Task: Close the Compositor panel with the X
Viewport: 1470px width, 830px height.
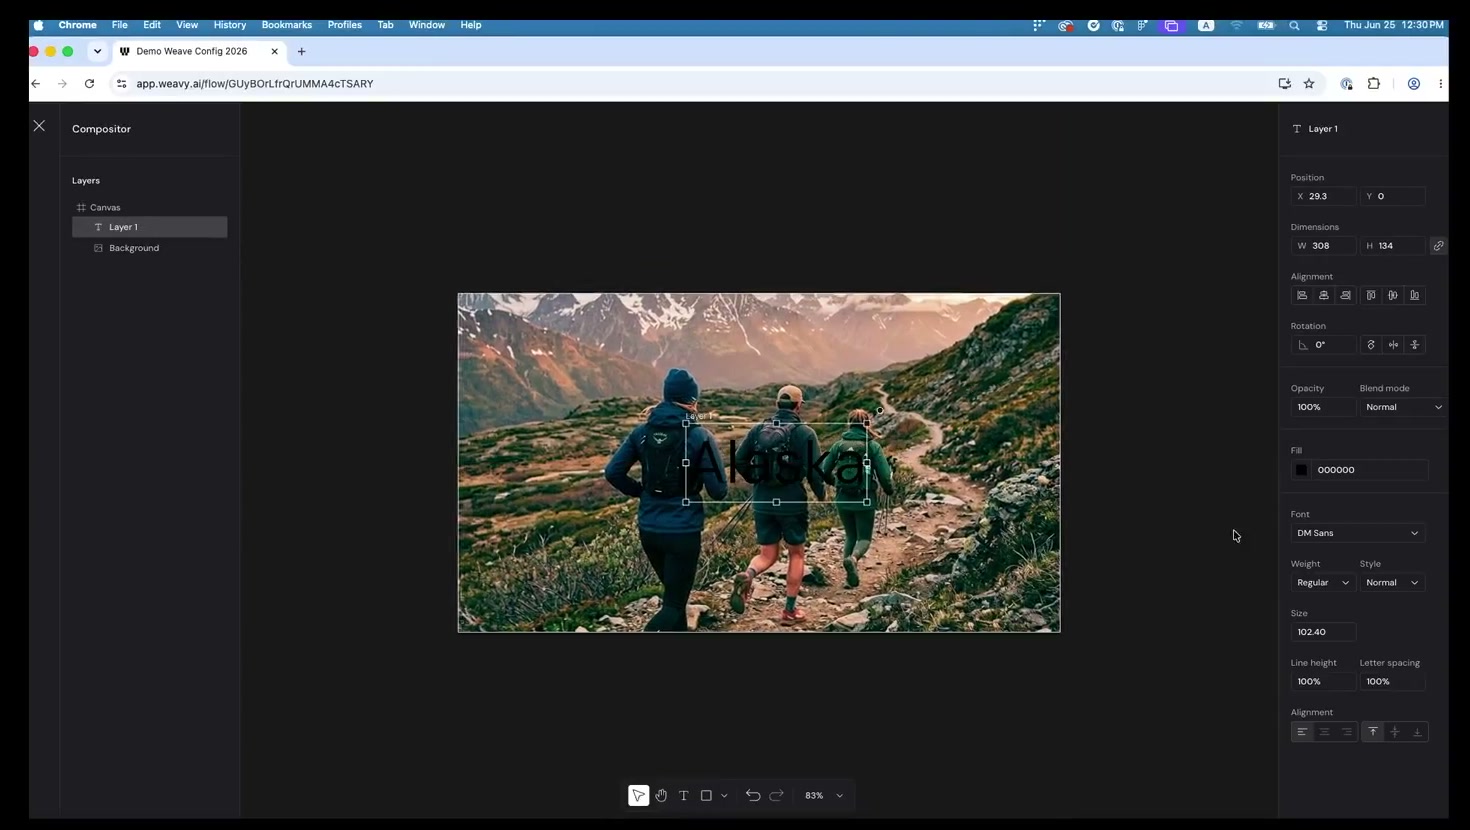Action: click(39, 126)
